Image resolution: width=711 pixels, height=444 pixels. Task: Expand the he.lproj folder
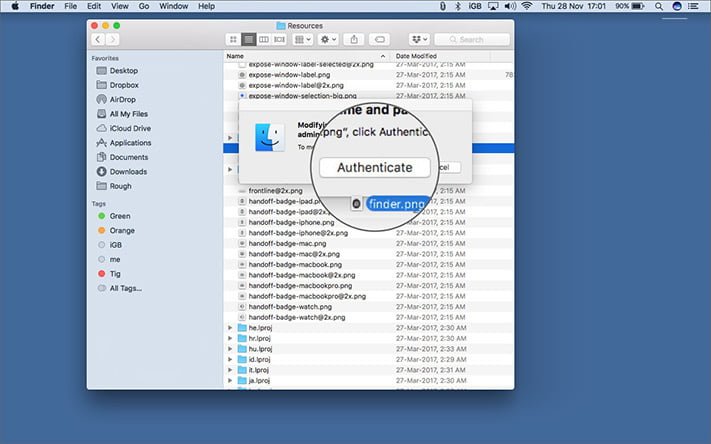point(230,328)
